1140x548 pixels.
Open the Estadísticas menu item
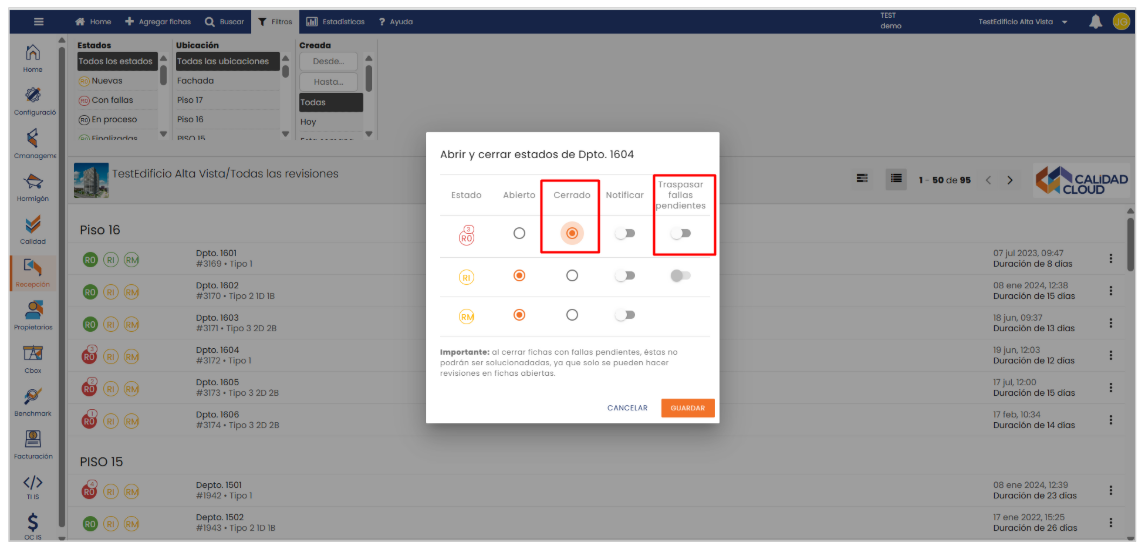[x=335, y=22]
